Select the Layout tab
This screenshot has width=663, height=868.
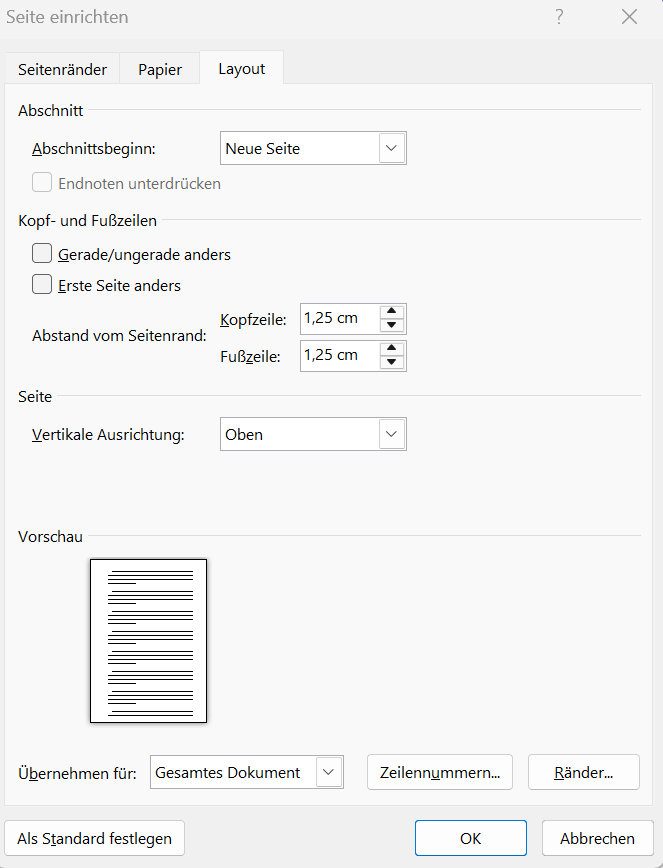pos(241,69)
